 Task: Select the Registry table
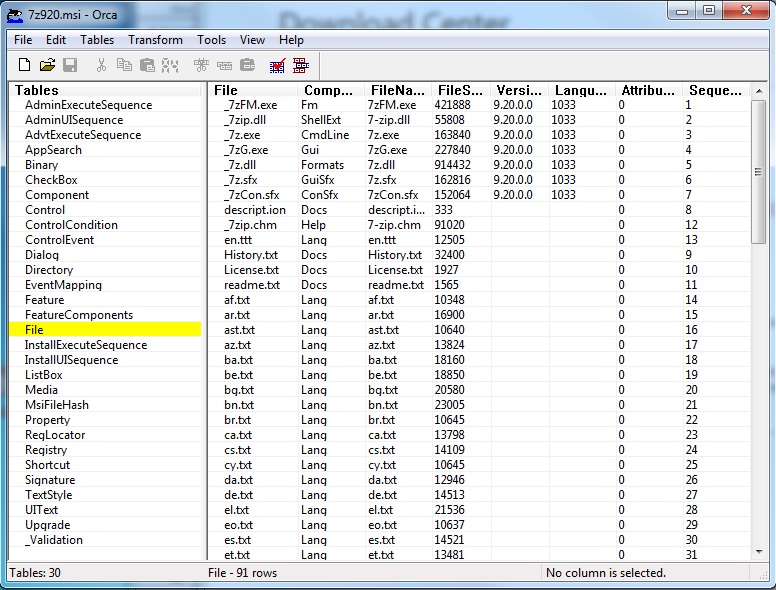46,450
